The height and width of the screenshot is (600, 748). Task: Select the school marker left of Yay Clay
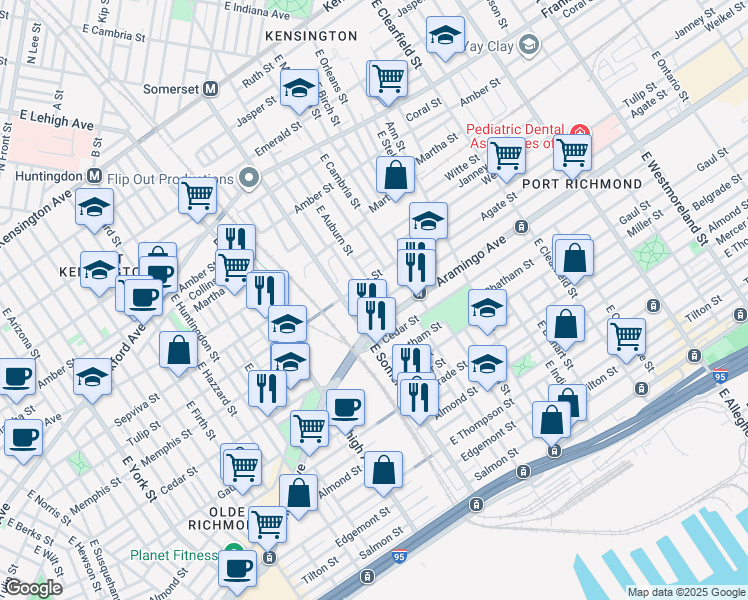[445, 36]
